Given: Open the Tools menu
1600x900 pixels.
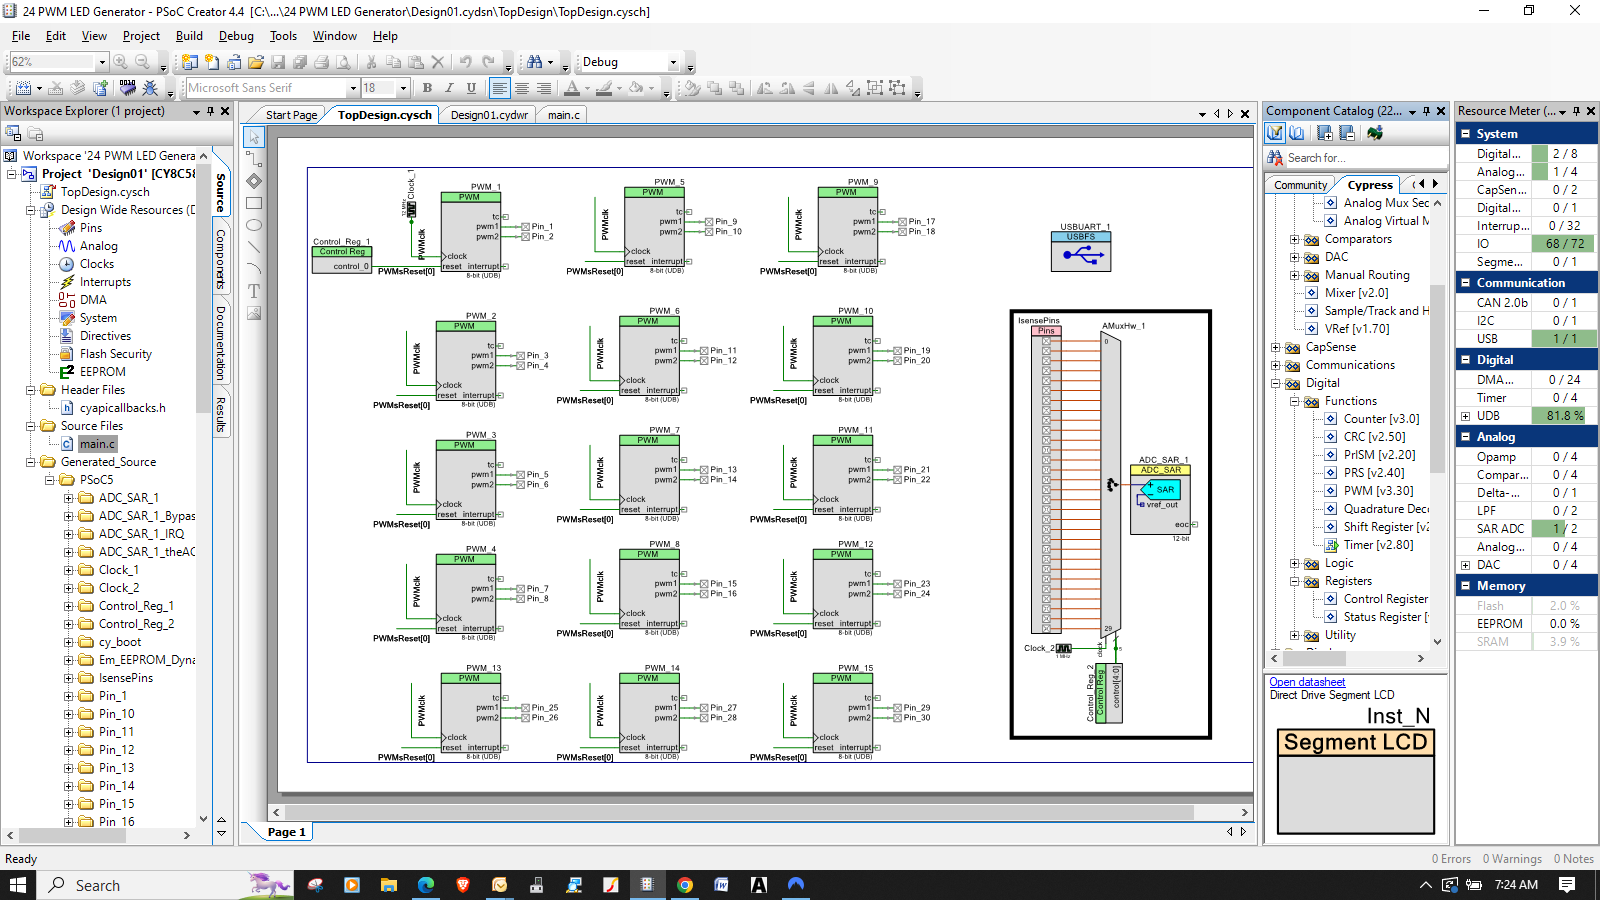Looking at the screenshot, I should [283, 36].
